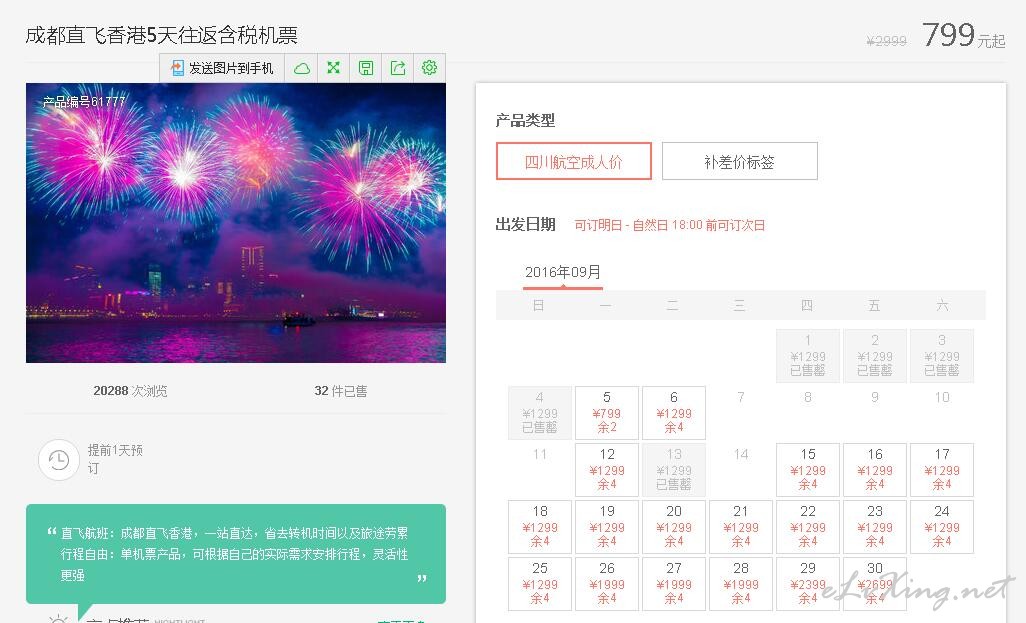Click the share arrow icon in image toolbar
This screenshot has width=1026, height=623.
(x=398, y=67)
